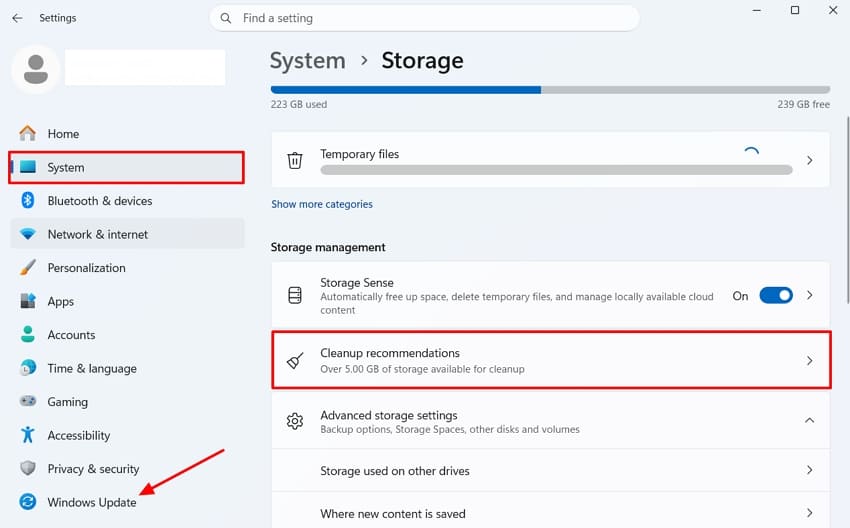Viewport: 850px width, 528px height.
Task: Click the Privacy & security shield icon
Action: (x=27, y=468)
